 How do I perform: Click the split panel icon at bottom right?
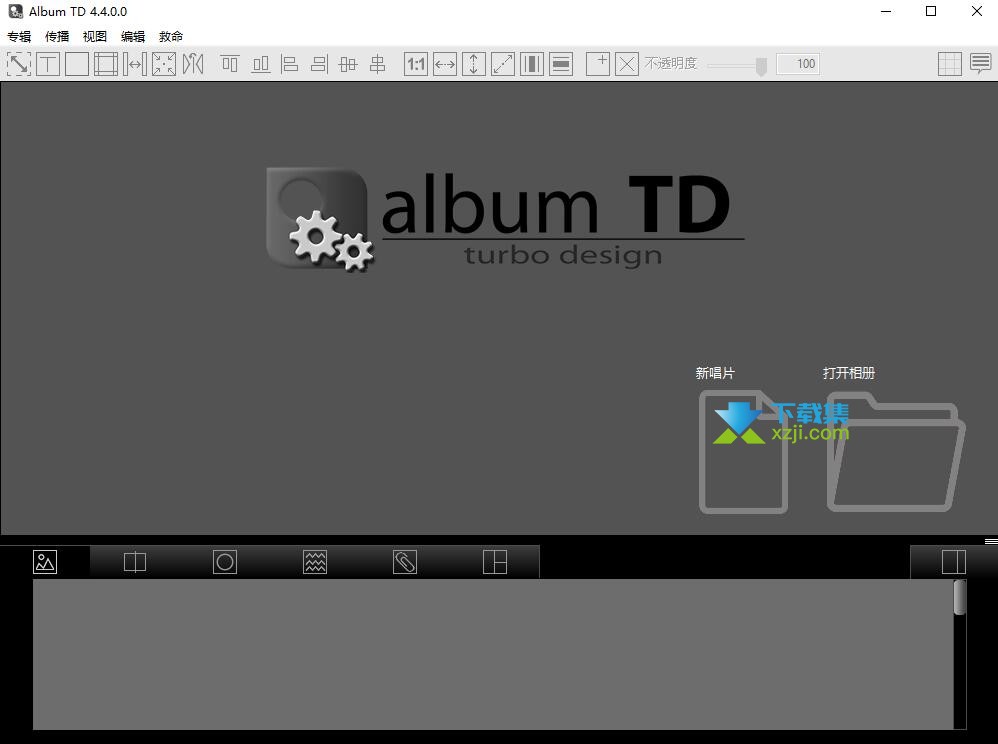point(953,562)
